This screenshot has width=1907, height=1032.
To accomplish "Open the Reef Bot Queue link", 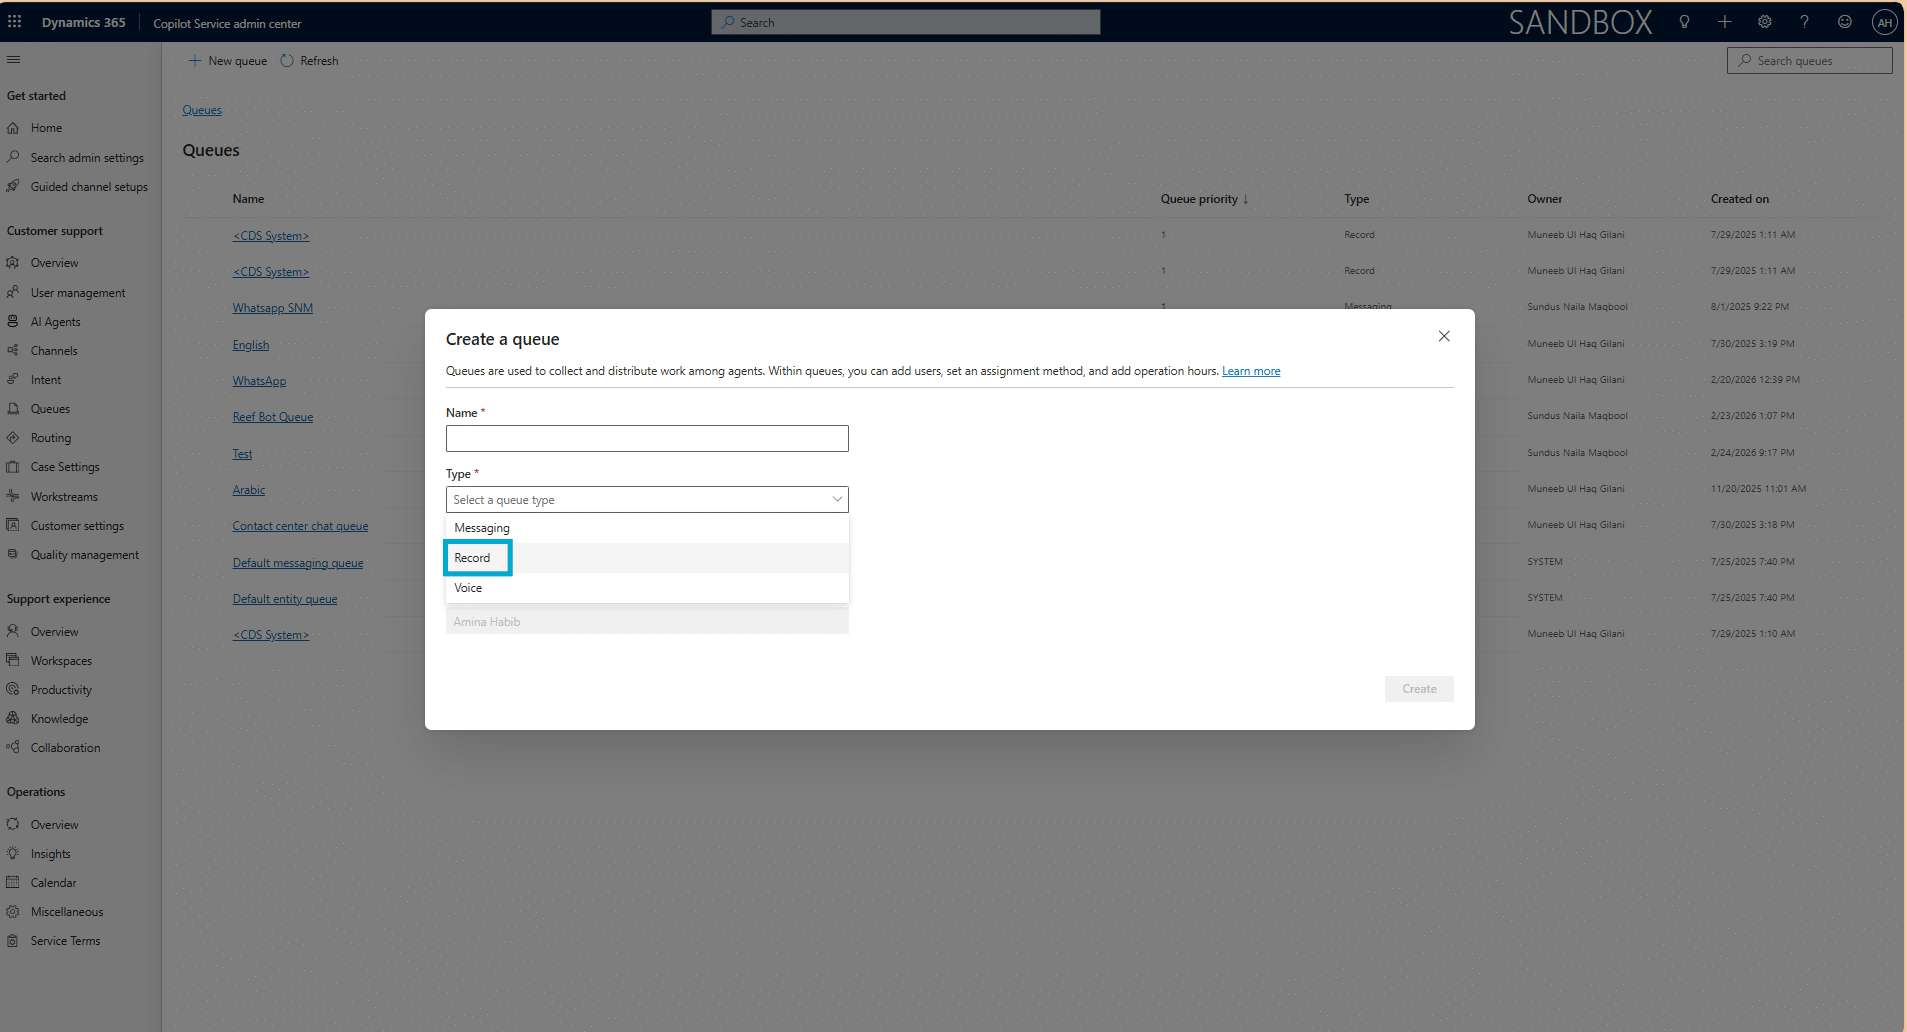I will tap(273, 417).
